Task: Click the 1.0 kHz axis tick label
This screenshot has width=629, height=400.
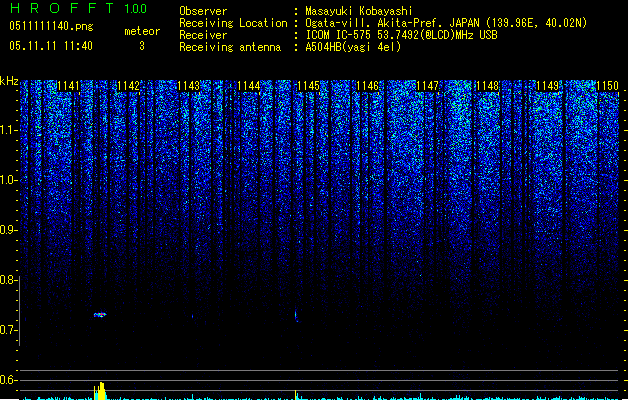Action: [x=8, y=180]
